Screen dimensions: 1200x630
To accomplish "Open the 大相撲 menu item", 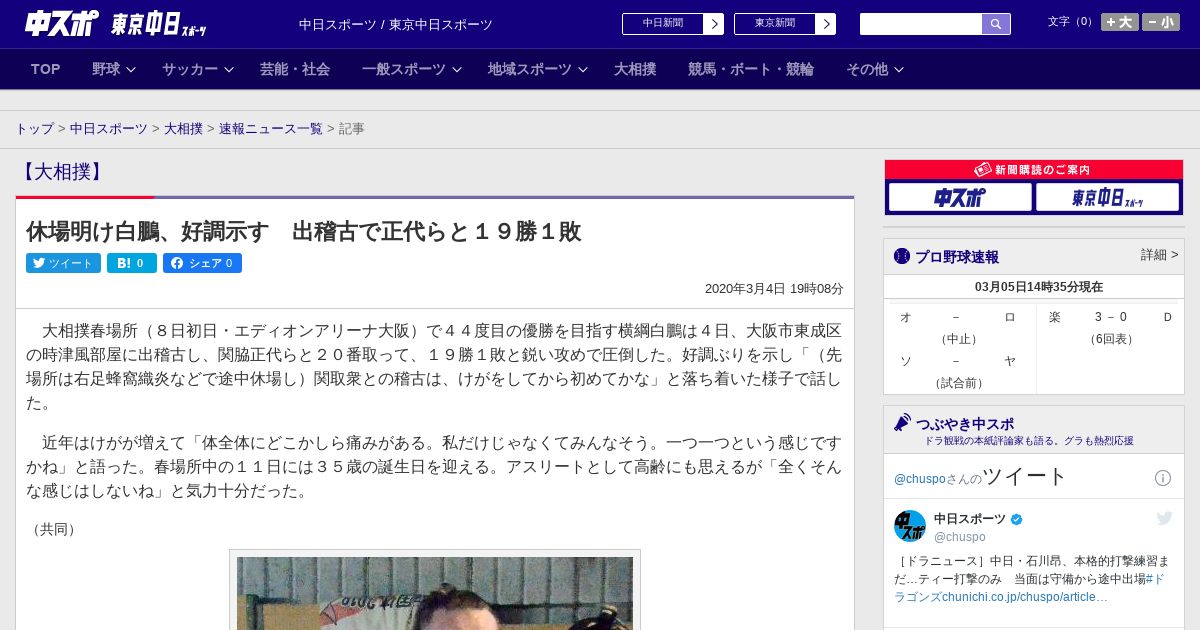I will 635,69.
